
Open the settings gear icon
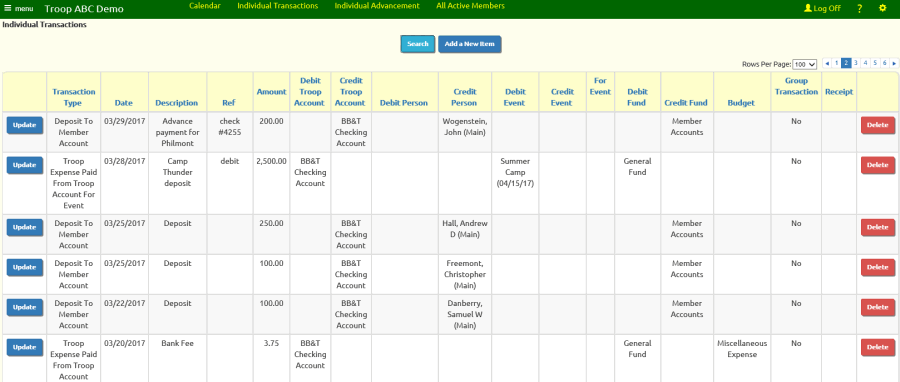(883, 8)
